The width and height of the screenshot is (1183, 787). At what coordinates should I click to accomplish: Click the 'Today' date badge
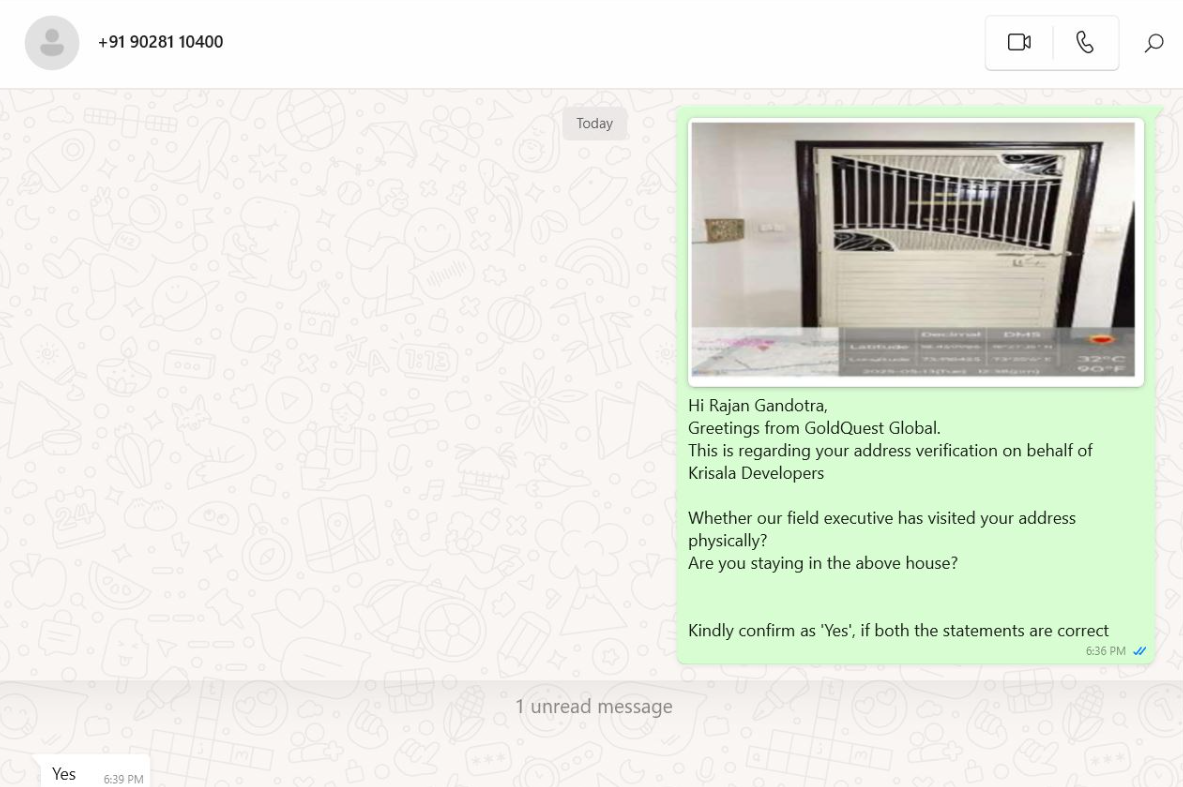point(595,123)
